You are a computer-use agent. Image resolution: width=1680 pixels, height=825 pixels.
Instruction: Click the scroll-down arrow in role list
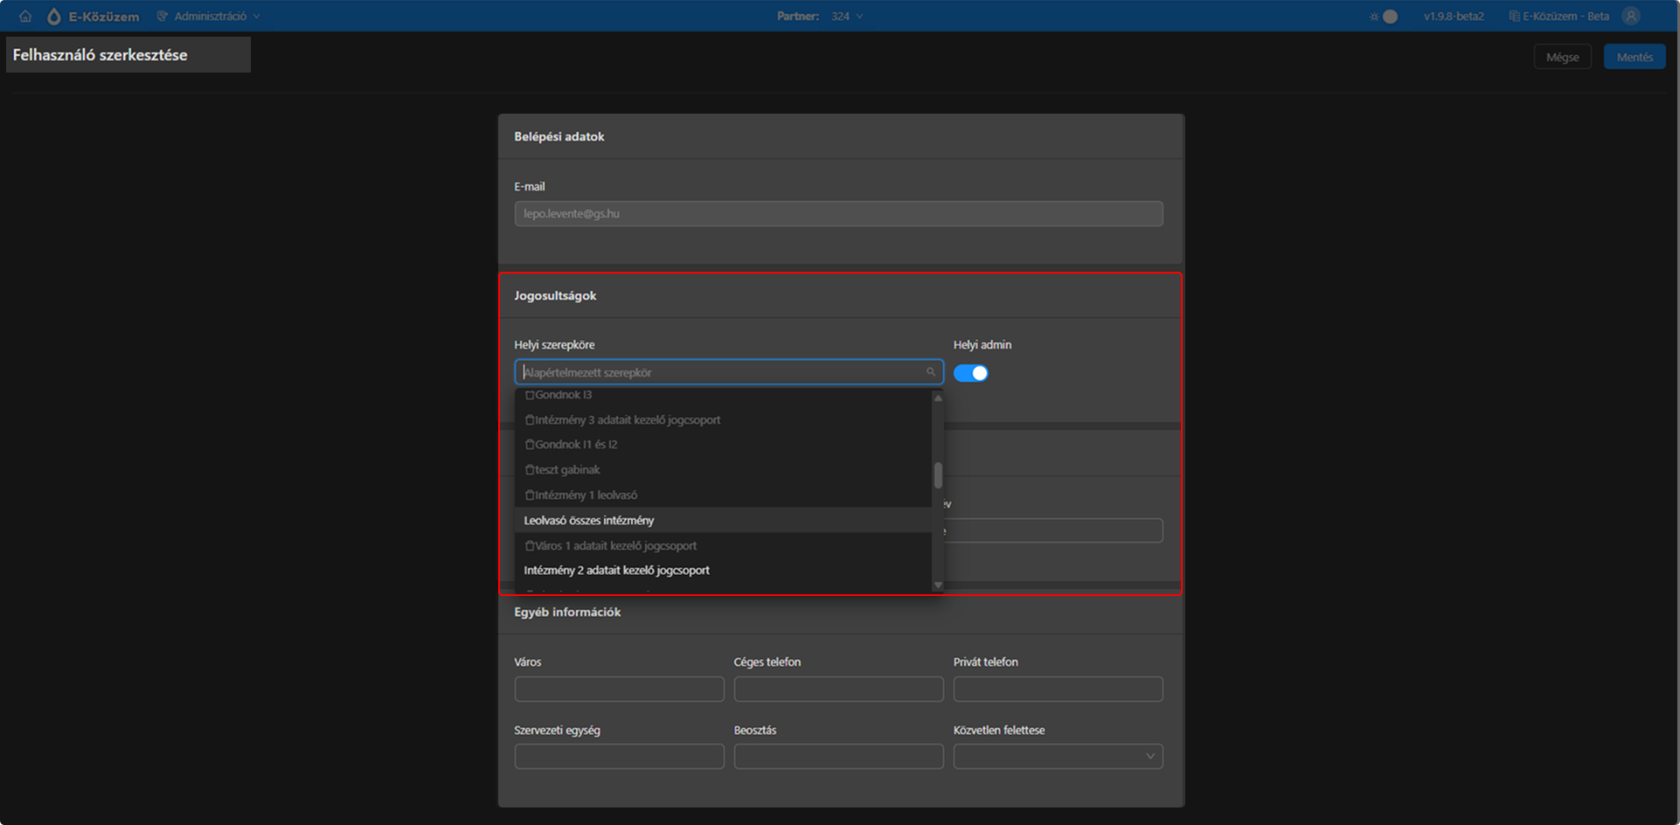click(x=938, y=585)
